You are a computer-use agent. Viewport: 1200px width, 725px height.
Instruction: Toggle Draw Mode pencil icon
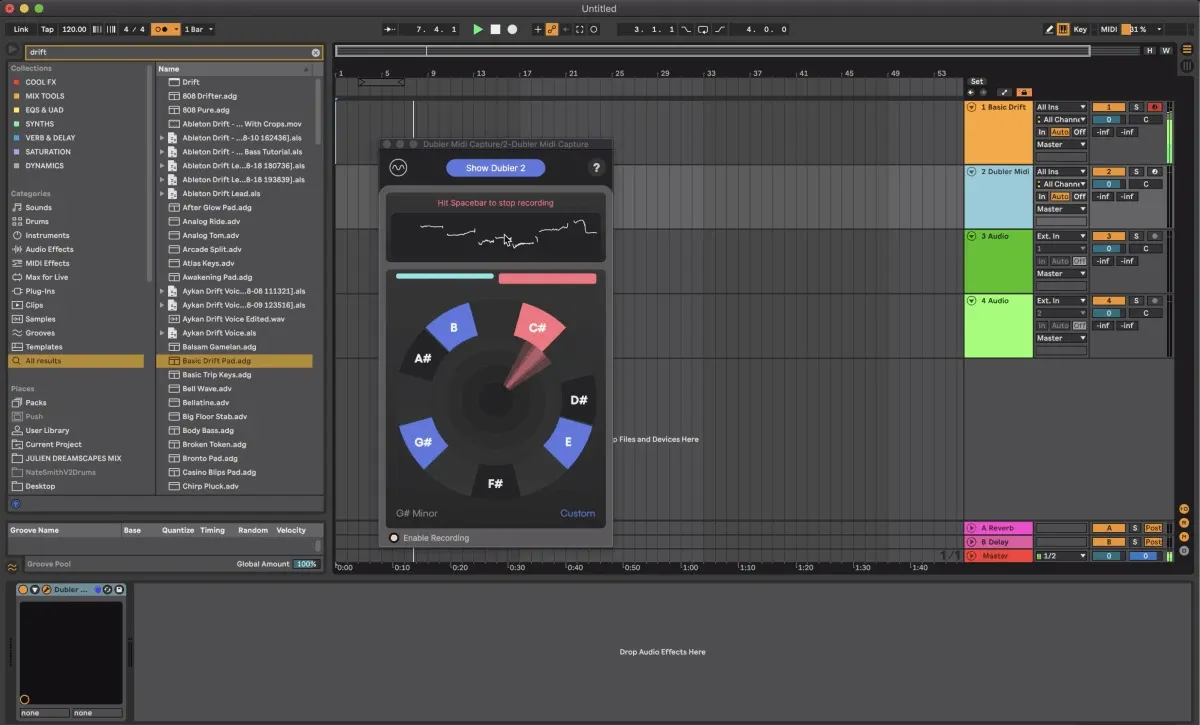coord(1049,29)
